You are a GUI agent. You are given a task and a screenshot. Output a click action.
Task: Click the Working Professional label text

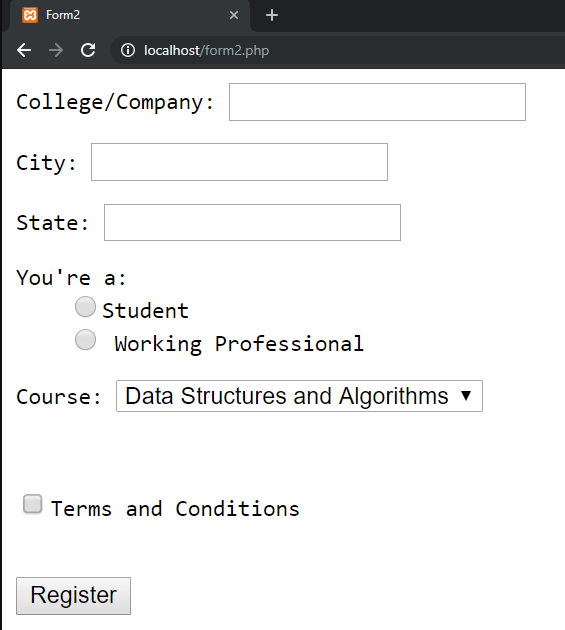(x=239, y=344)
